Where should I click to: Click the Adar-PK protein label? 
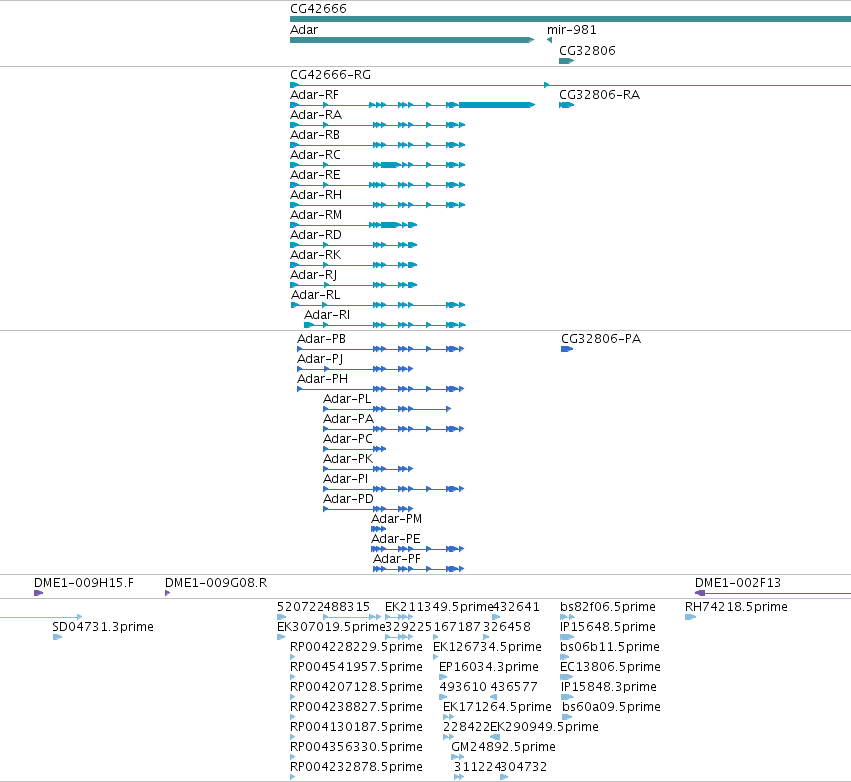point(348,459)
